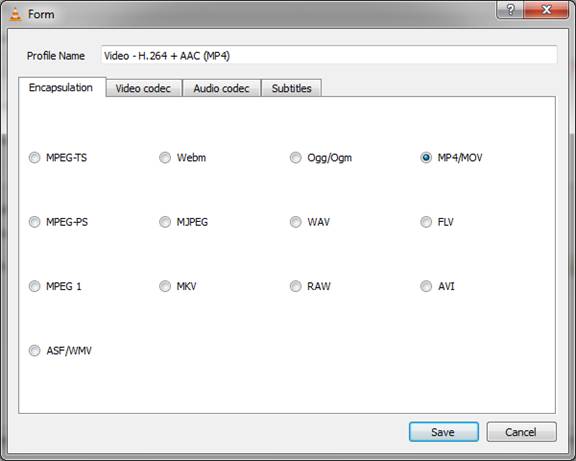Select the FLV format option
Image resolution: width=576 pixels, height=461 pixels.
pos(426,222)
